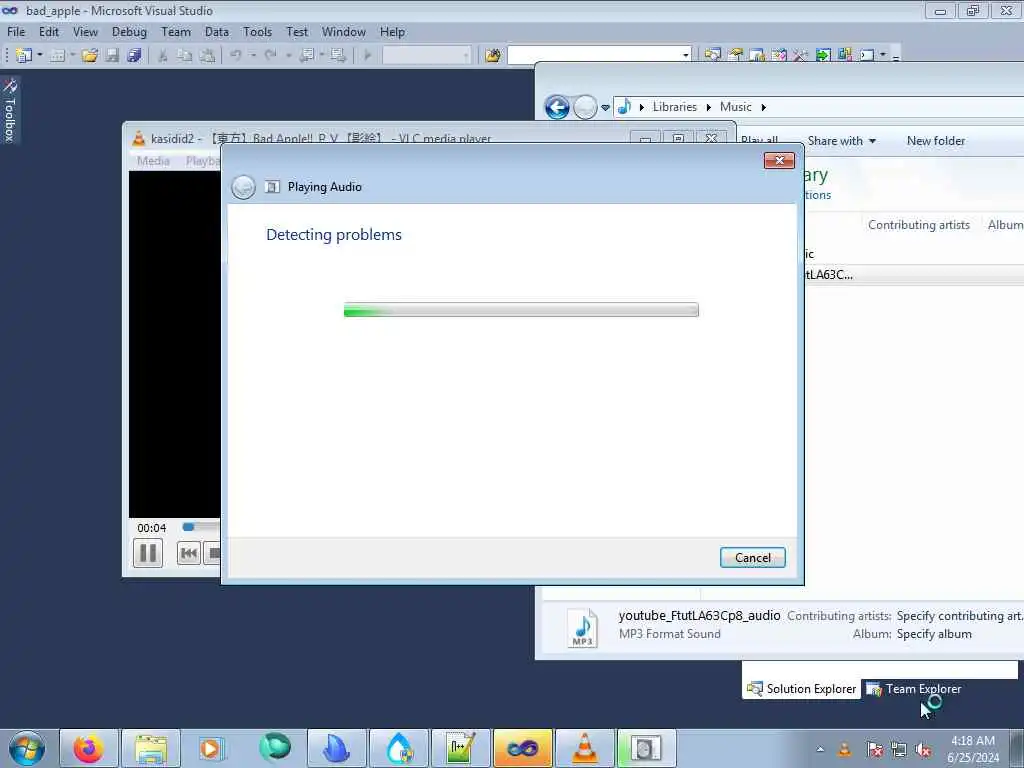This screenshot has height=768, width=1024.
Task: Click the muted volume speaker tray icon
Action: point(923,750)
